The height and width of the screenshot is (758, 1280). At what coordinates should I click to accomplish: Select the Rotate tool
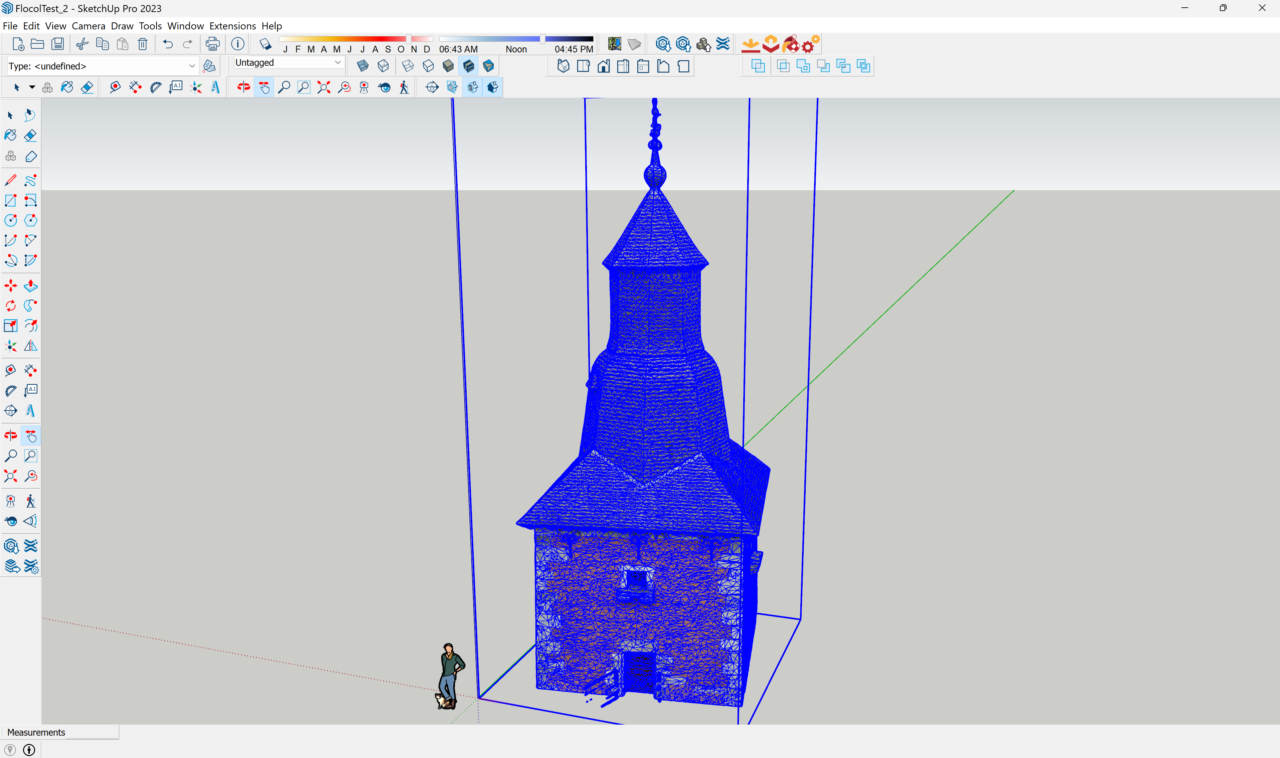[x=10, y=306]
